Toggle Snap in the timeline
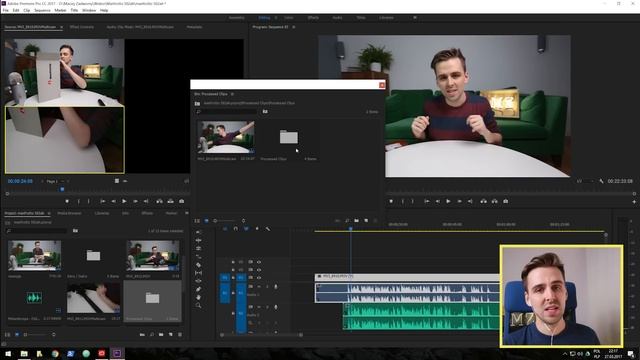Screen dimensions: 640x360 [236, 229]
